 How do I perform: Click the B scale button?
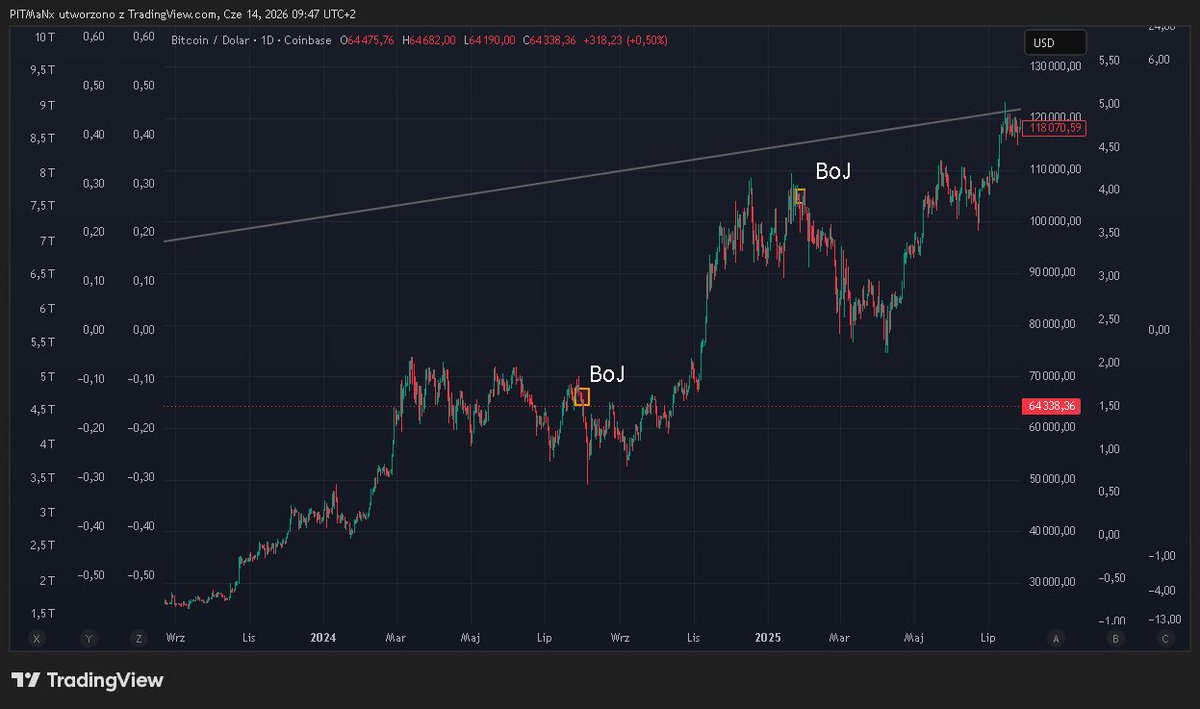1115,638
